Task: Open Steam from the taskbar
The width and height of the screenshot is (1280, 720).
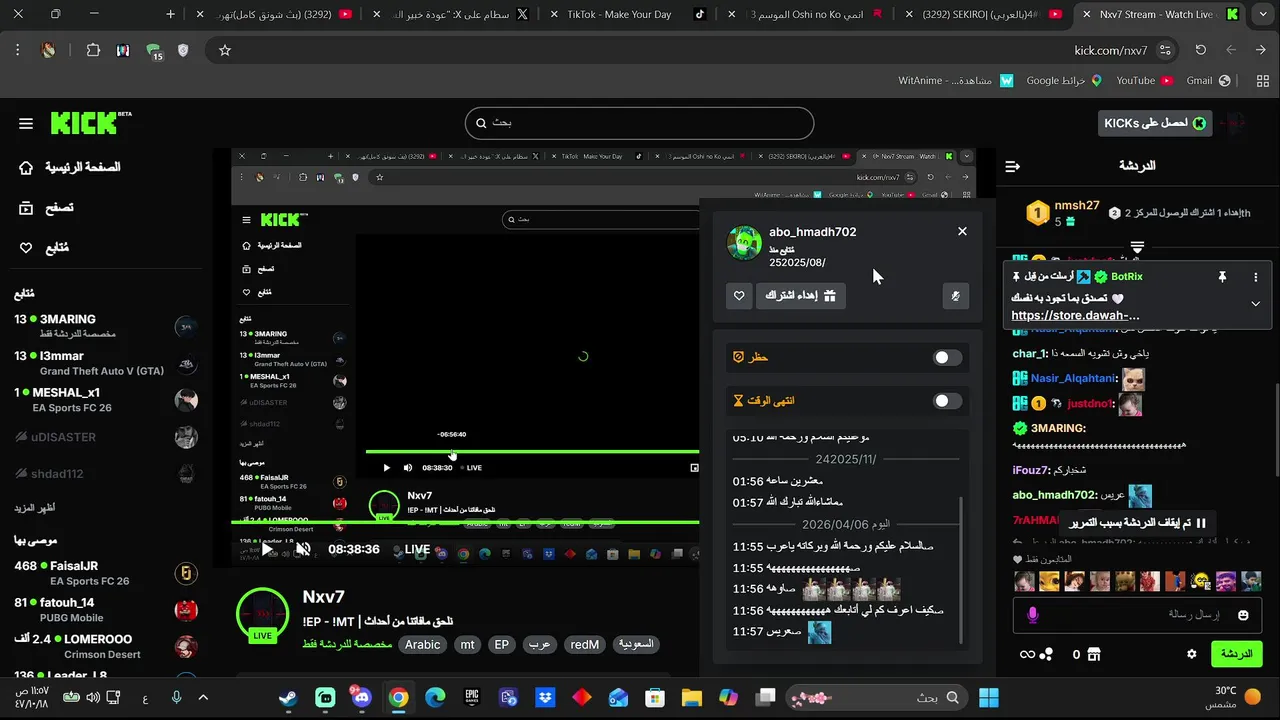Action: click(288, 697)
